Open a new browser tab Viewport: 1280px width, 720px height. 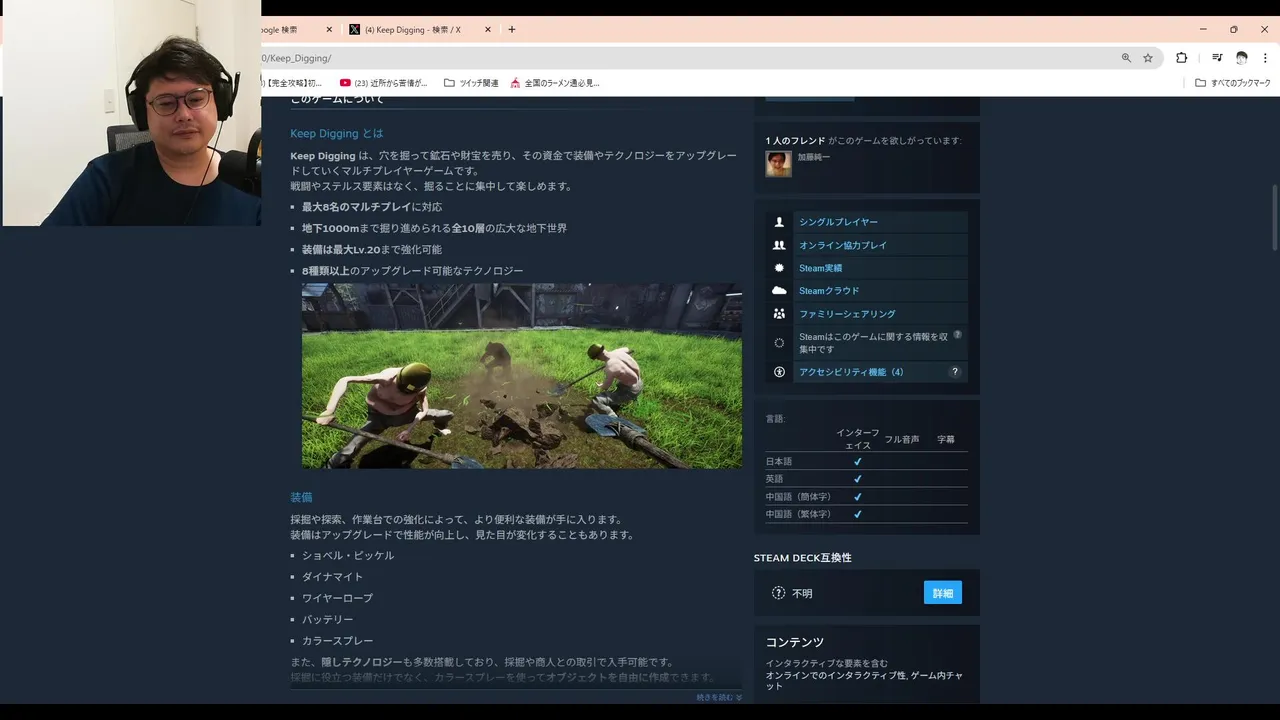[512, 30]
